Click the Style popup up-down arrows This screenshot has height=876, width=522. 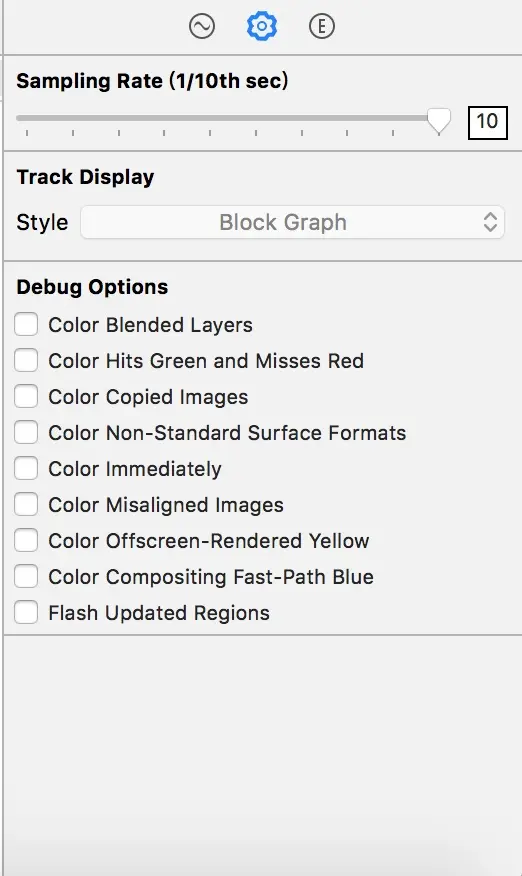click(x=490, y=222)
